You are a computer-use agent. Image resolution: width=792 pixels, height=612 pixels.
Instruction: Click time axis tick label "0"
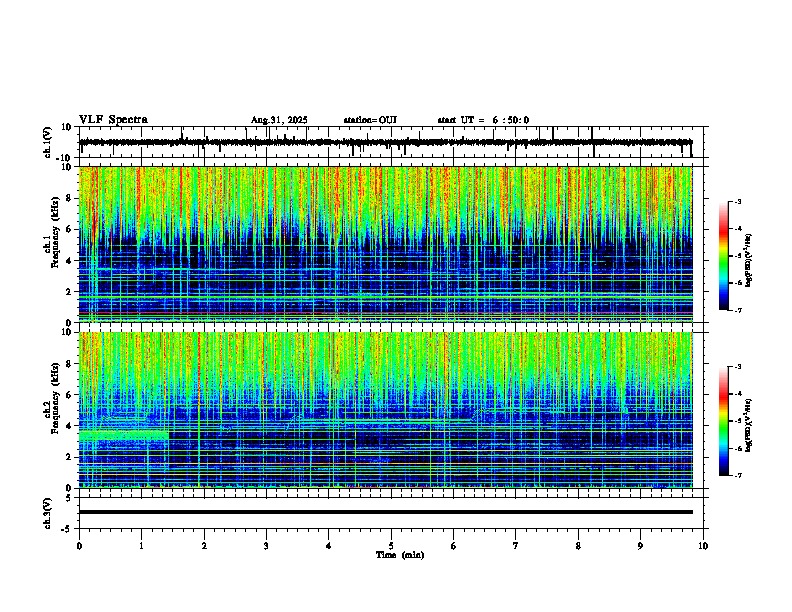[x=79, y=546]
